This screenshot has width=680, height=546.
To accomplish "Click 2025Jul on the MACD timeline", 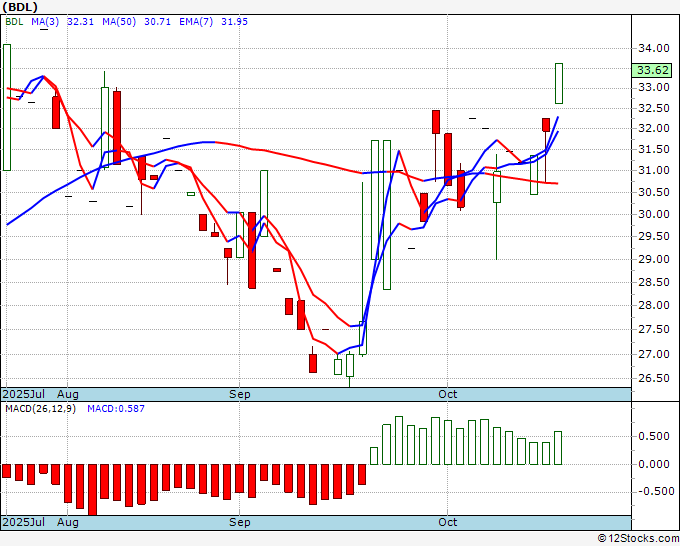I will tap(24, 522).
